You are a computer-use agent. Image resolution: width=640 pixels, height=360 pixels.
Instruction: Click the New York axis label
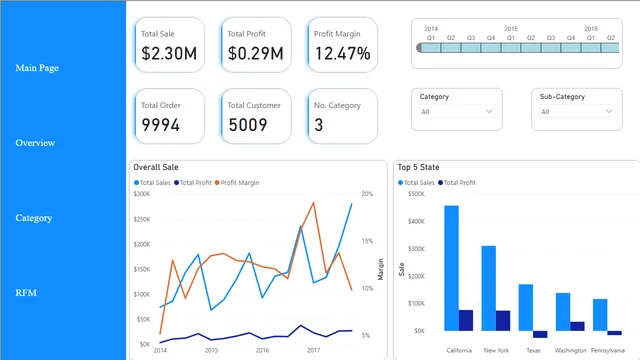tap(496, 350)
